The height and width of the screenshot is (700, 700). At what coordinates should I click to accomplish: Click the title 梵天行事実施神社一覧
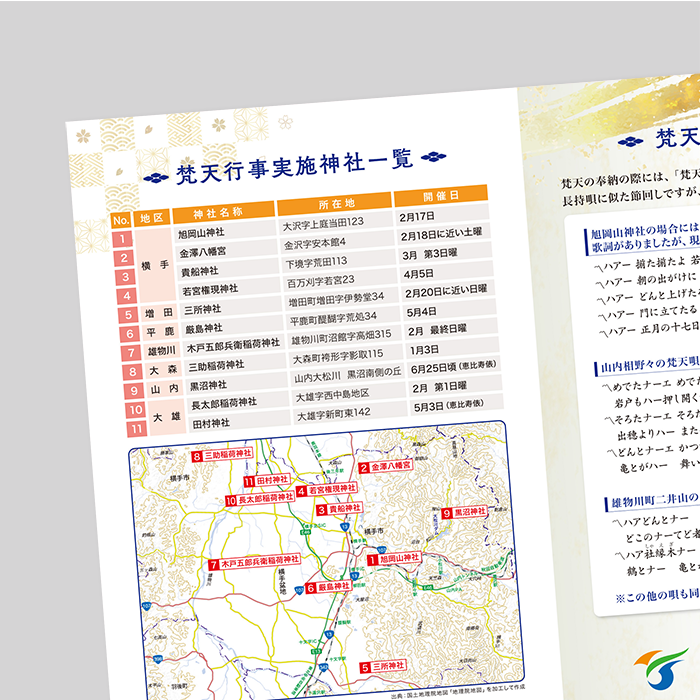click(x=295, y=167)
